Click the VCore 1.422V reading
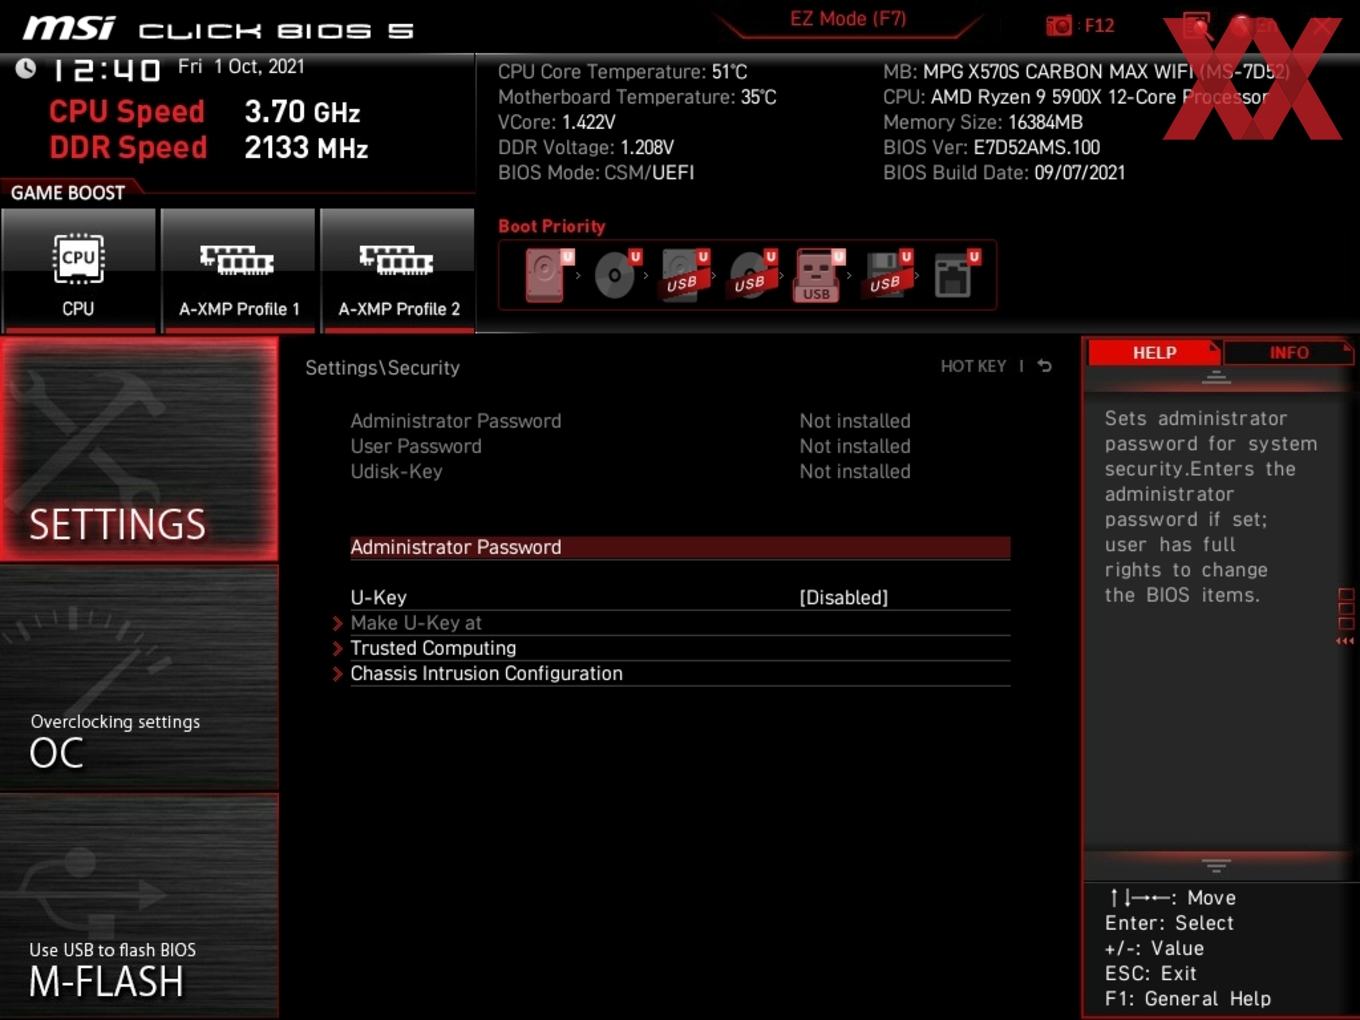The height and width of the screenshot is (1020, 1360). point(556,122)
